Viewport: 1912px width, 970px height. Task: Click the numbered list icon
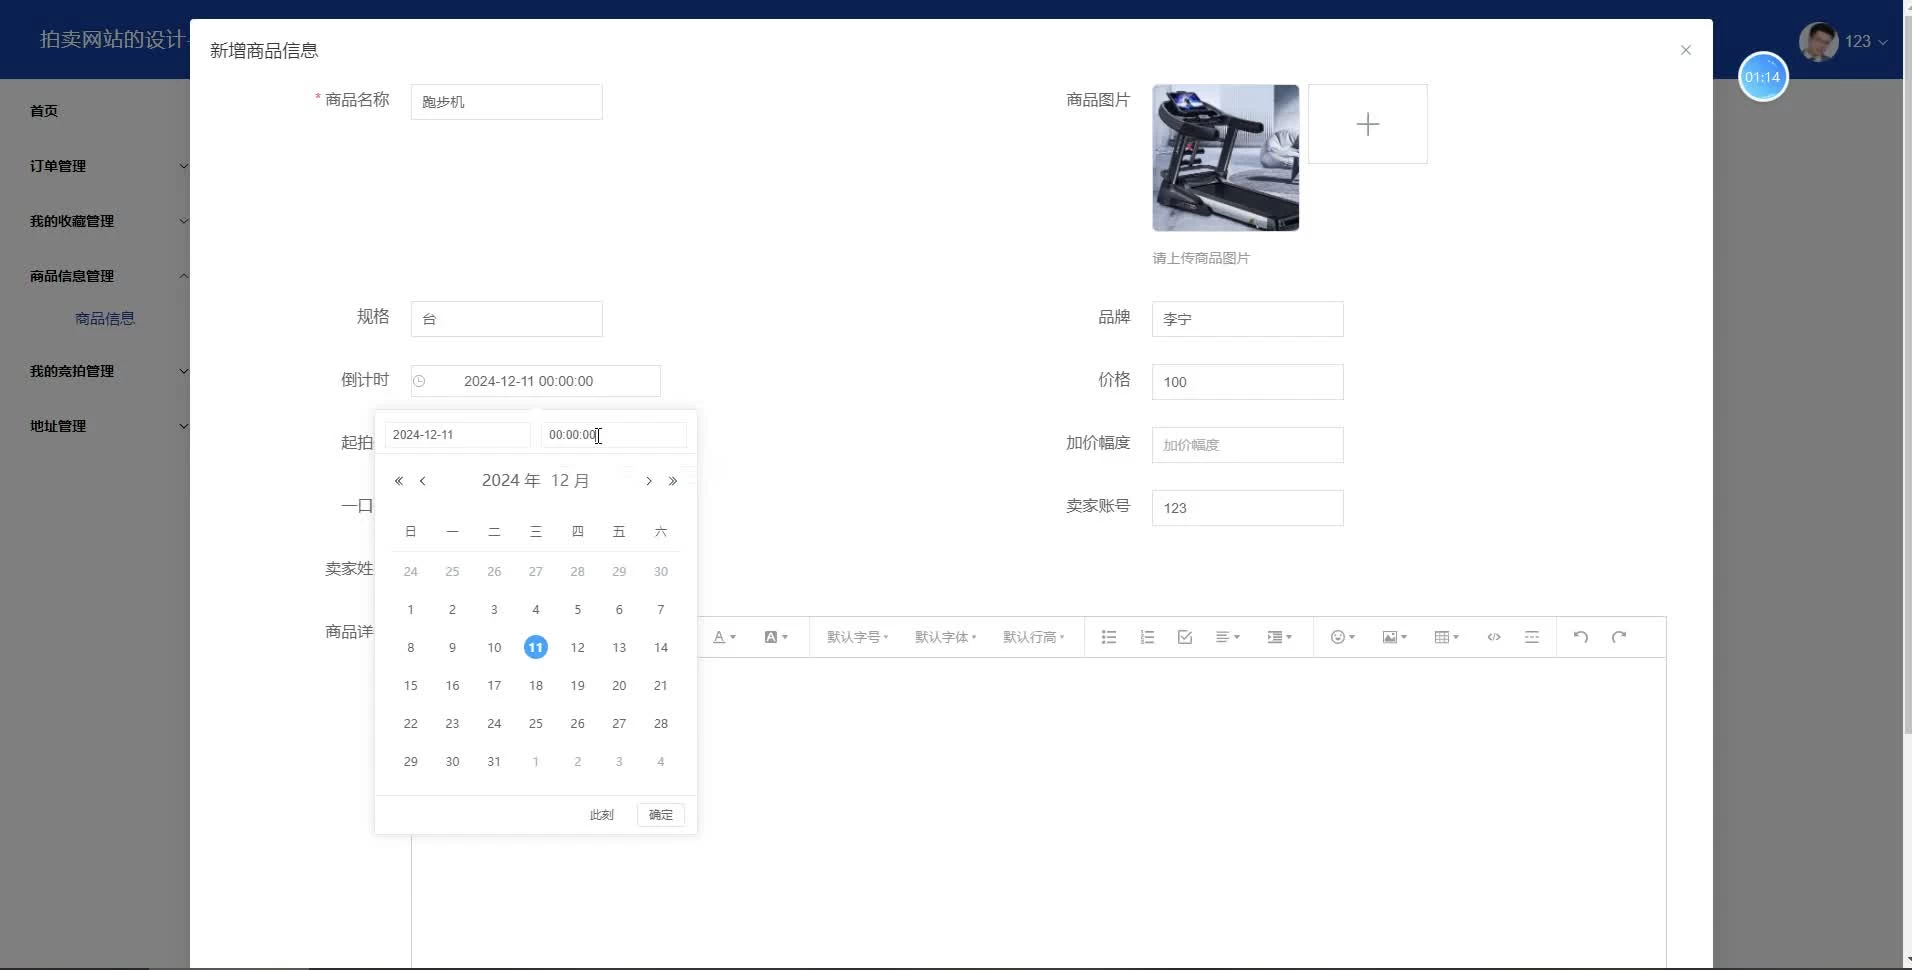(x=1147, y=637)
